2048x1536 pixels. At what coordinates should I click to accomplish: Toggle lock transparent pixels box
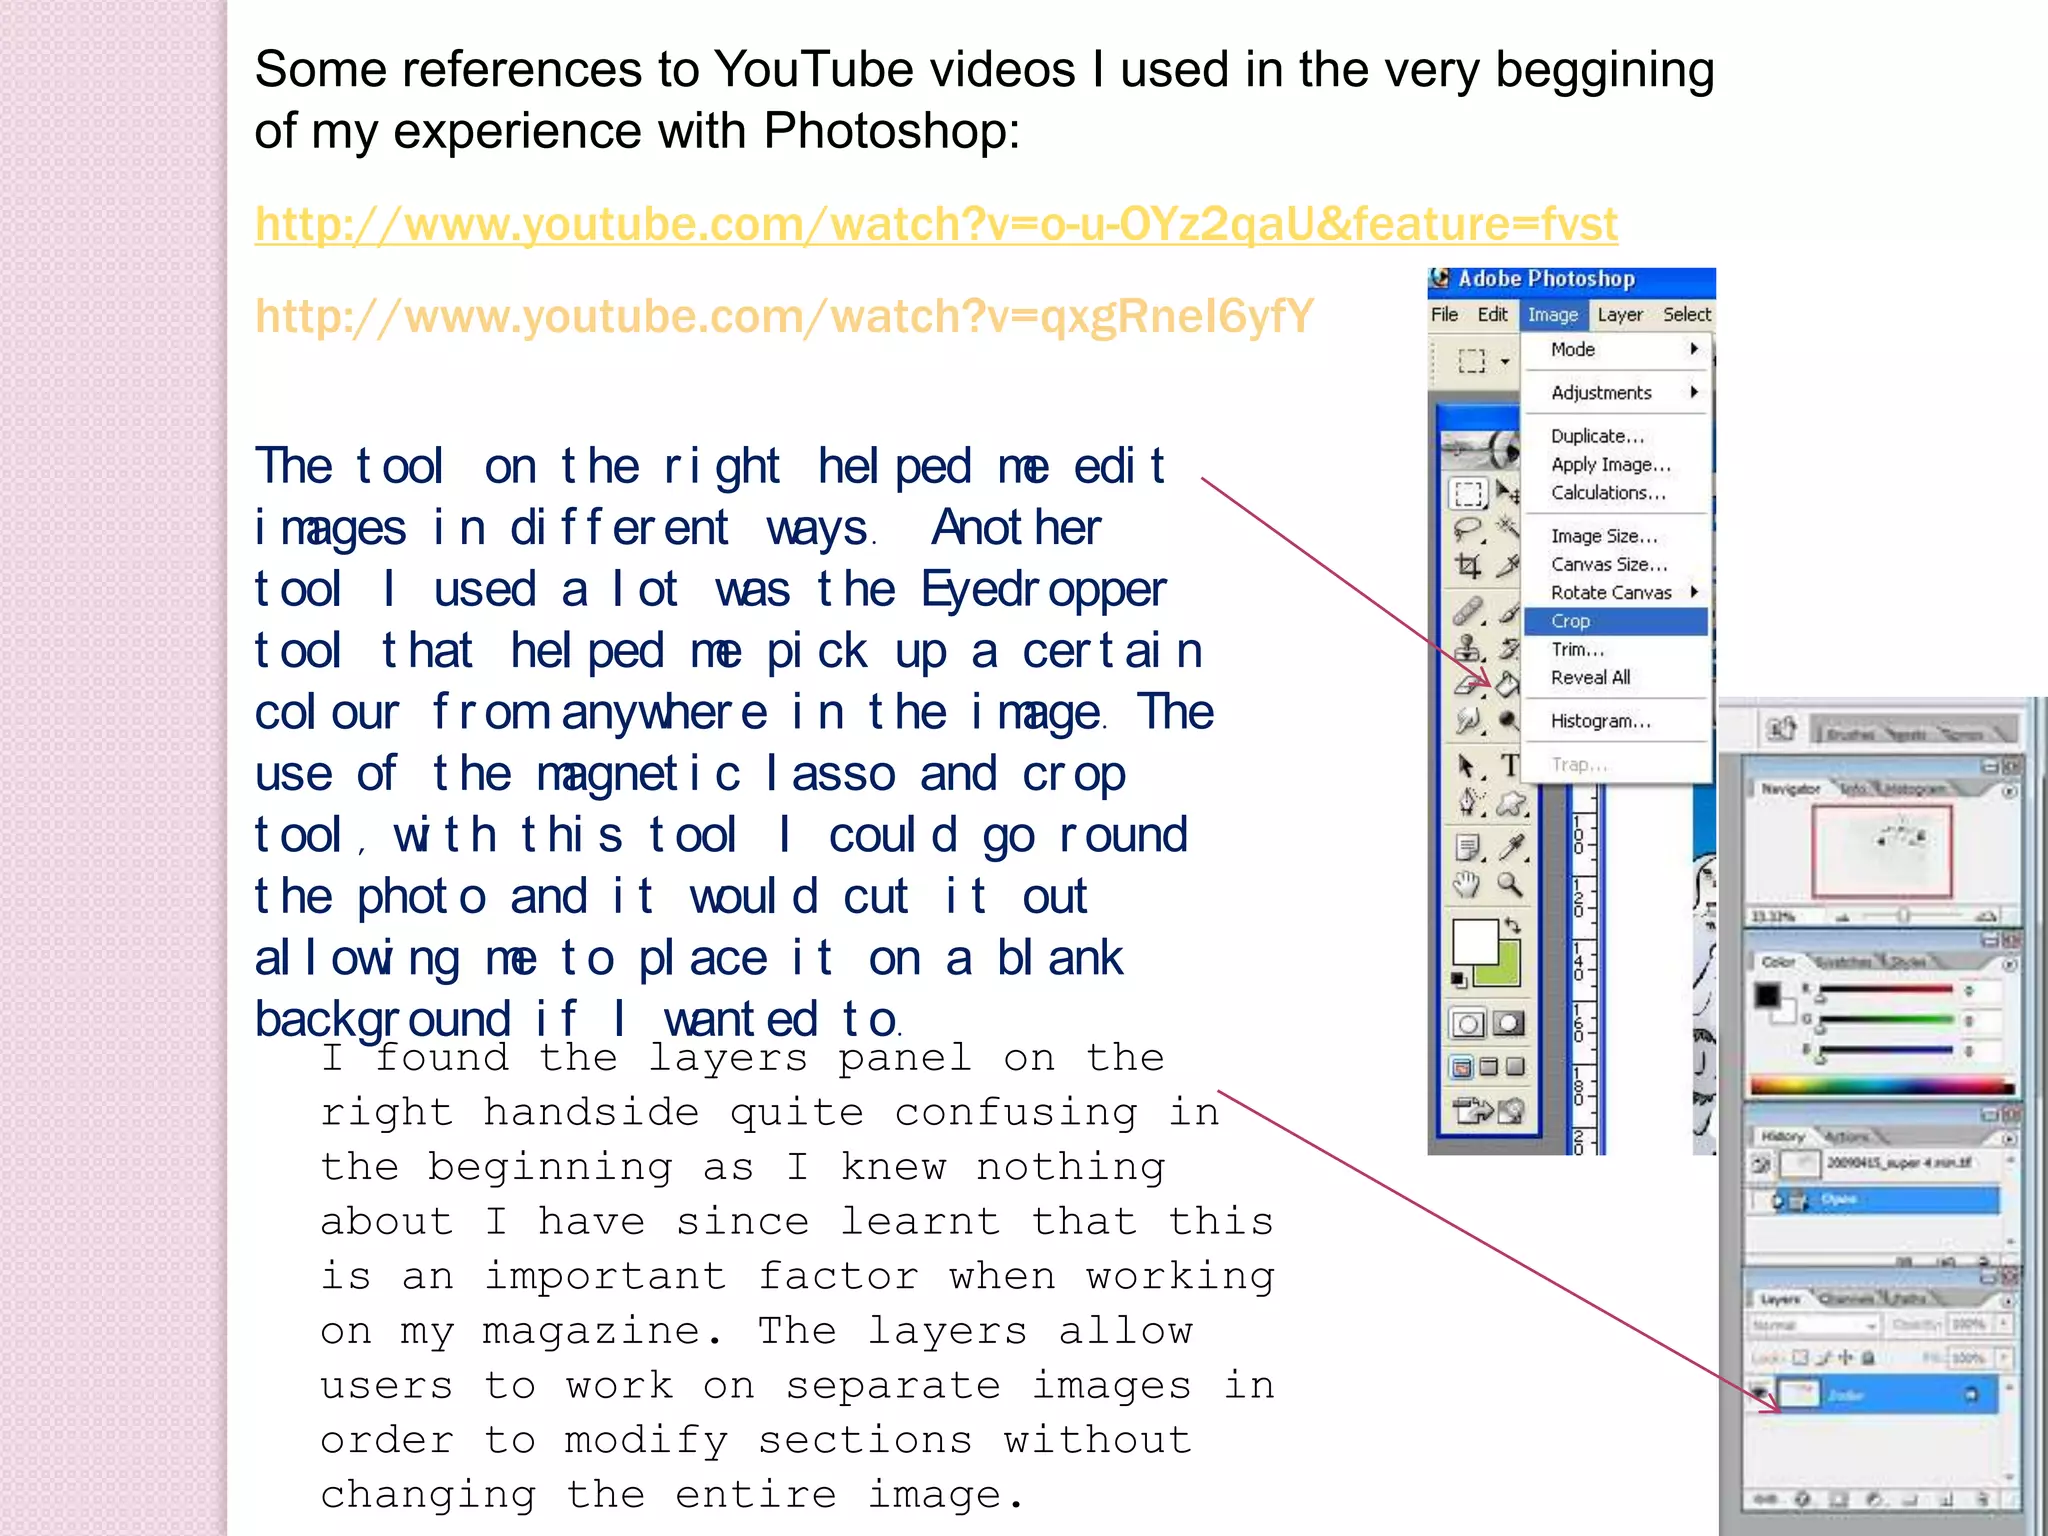1800,1358
